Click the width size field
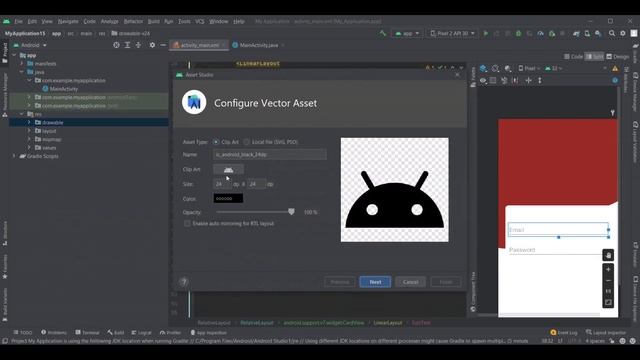The image size is (640, 360). (222, 184)
